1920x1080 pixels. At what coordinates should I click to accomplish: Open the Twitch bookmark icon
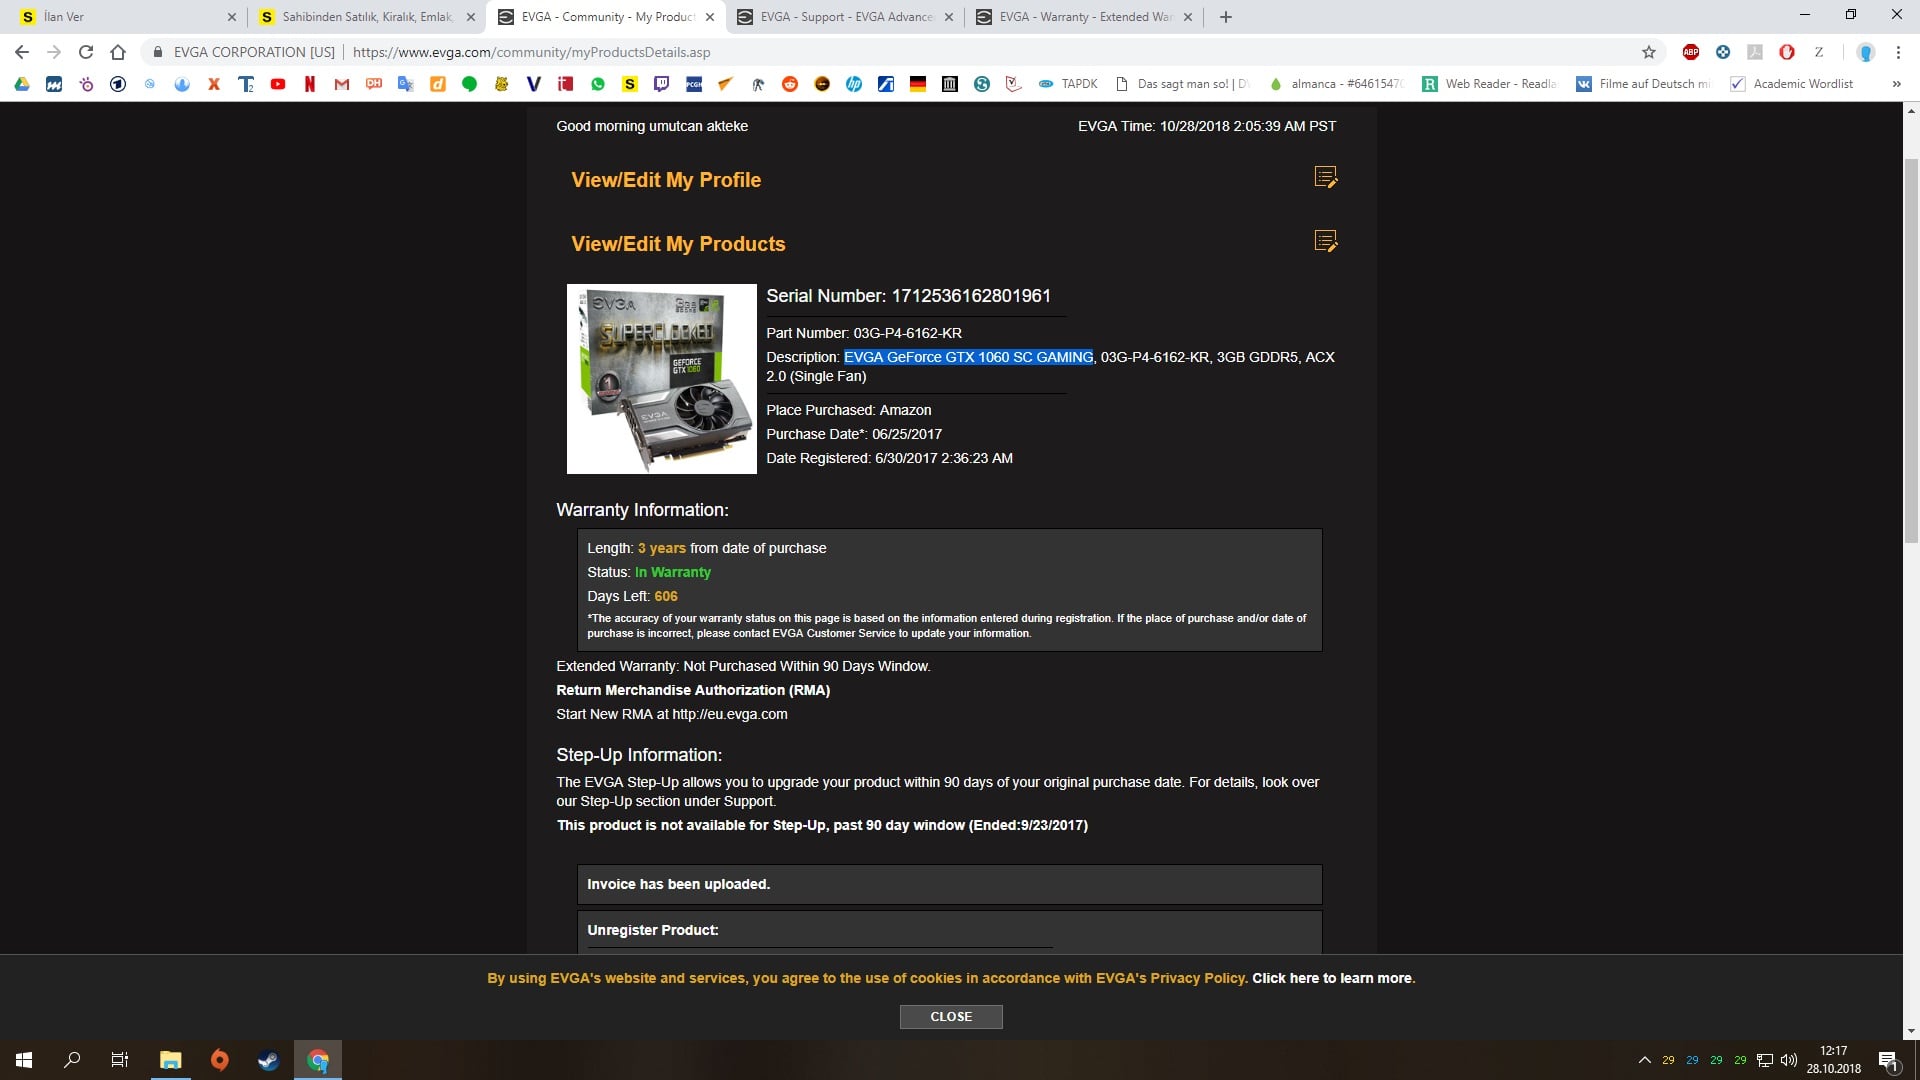[x=661, y=84]
